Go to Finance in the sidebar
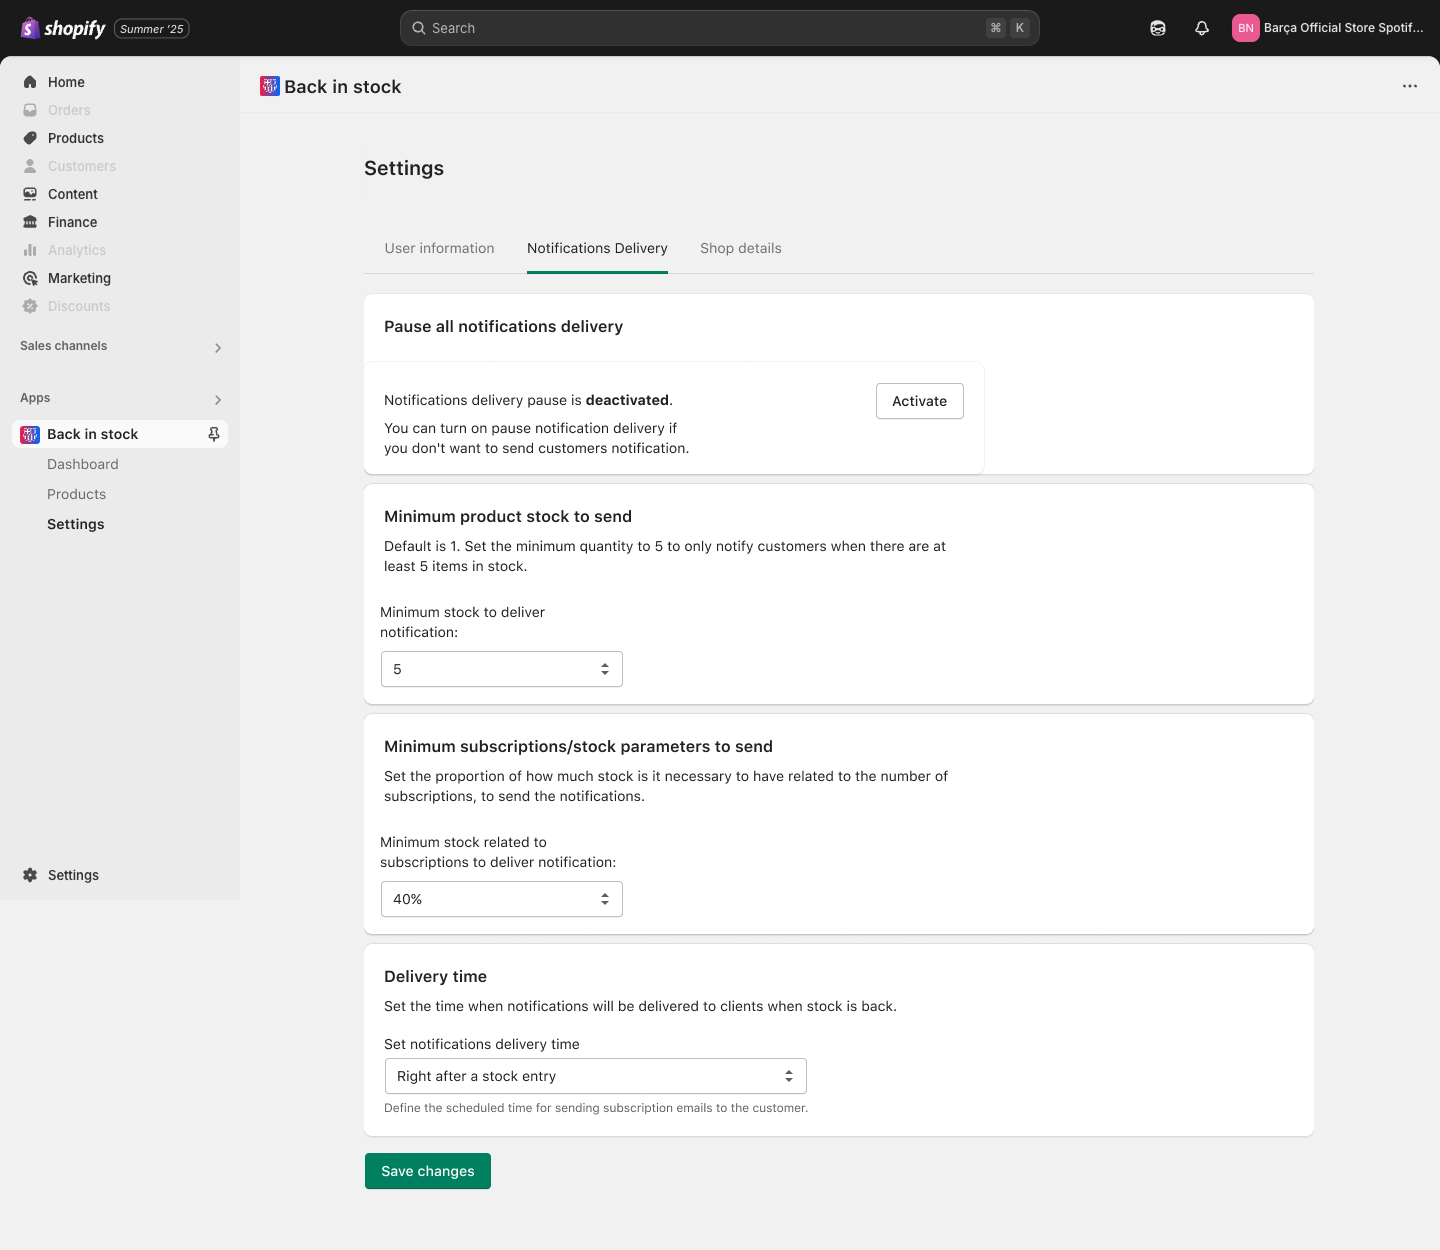 72,222
